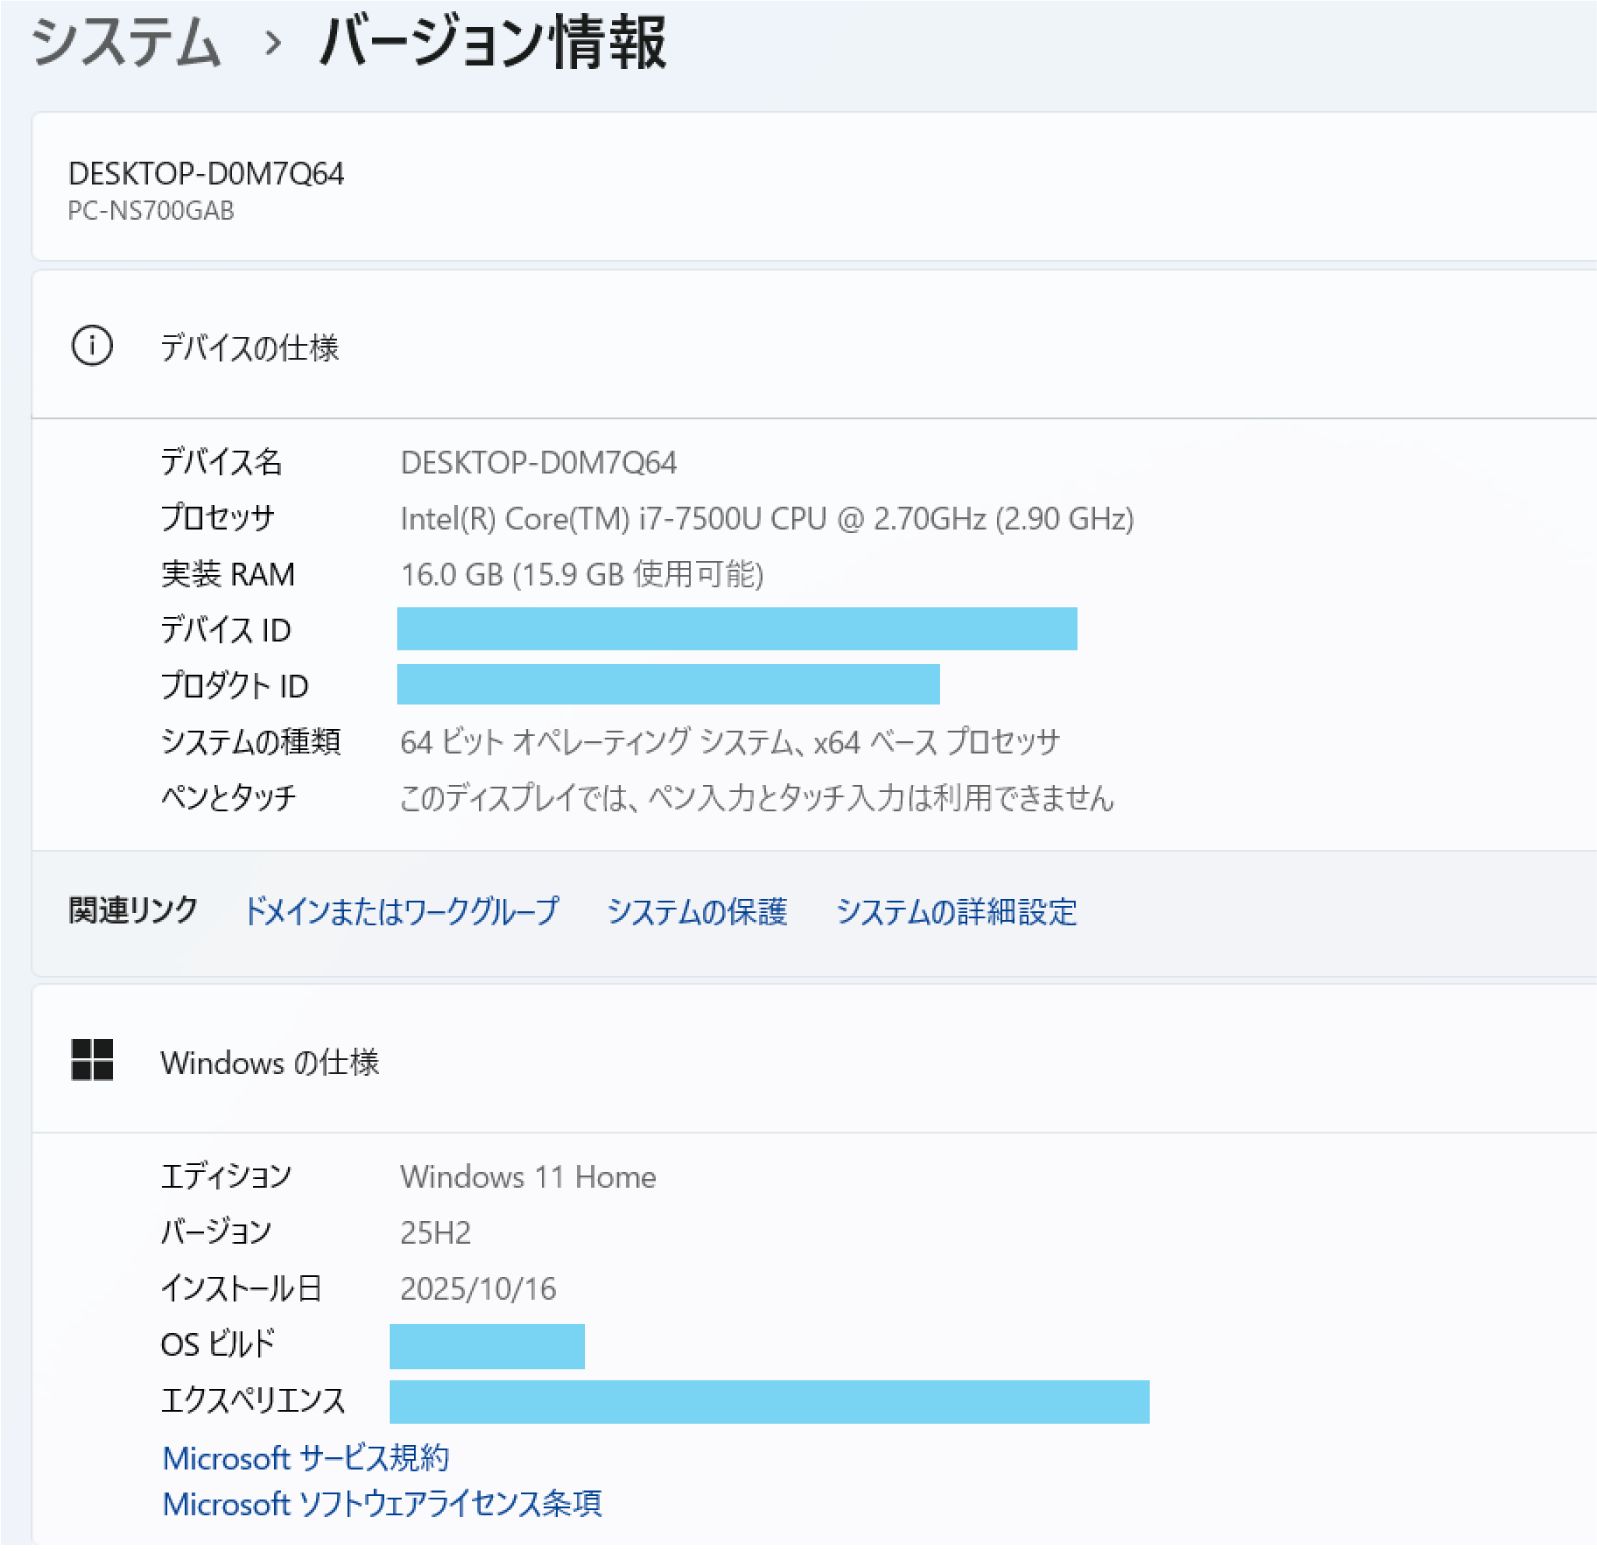Viewport: 1597px width, 1551px height.
Task: Open システムの詳細設定 link
Action: point(957,912)
